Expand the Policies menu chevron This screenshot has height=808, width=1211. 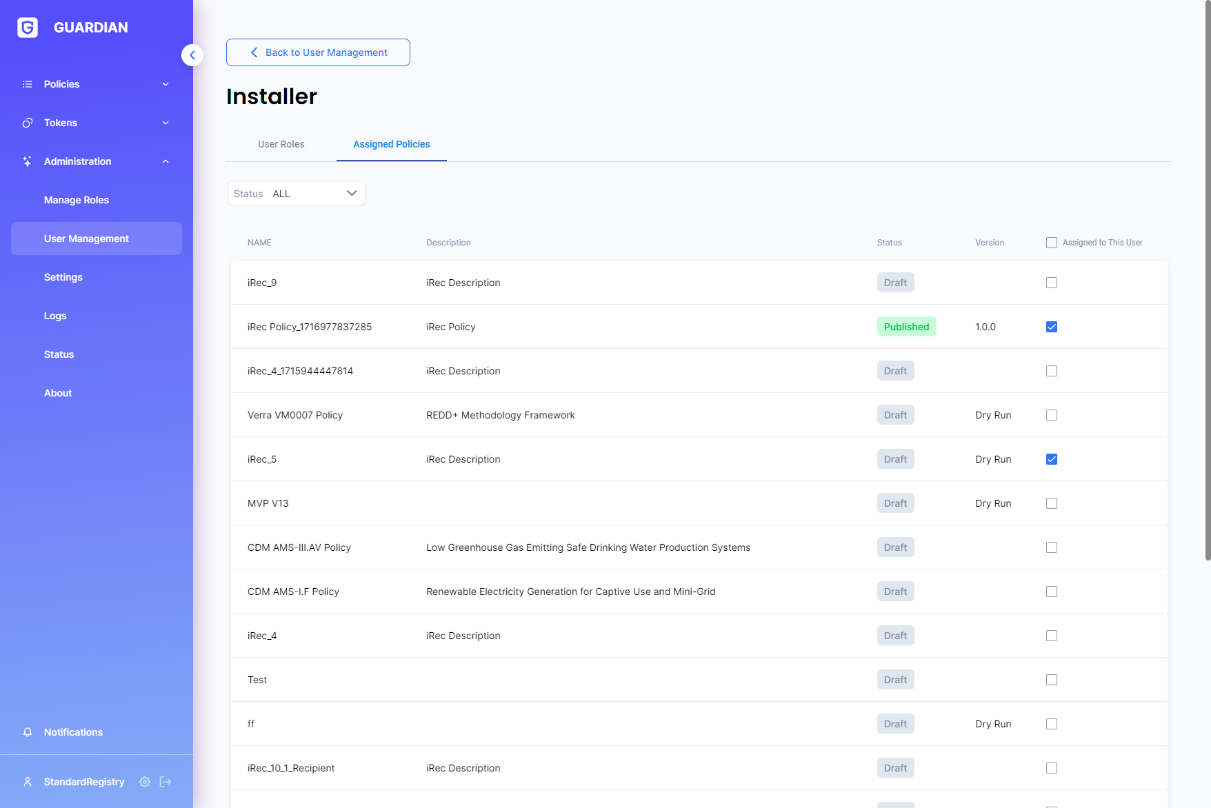[x=165, y=84]
